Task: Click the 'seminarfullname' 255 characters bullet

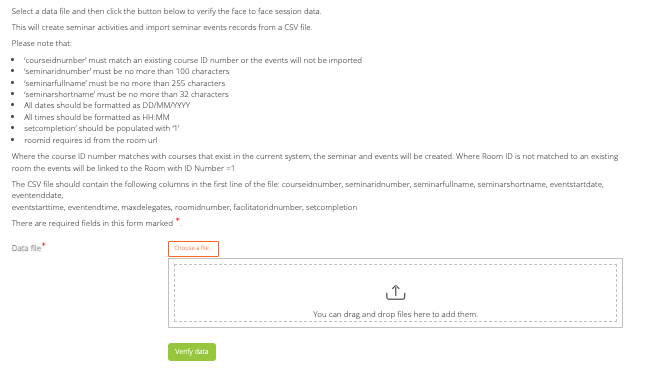Action: [x=124, y=83]
